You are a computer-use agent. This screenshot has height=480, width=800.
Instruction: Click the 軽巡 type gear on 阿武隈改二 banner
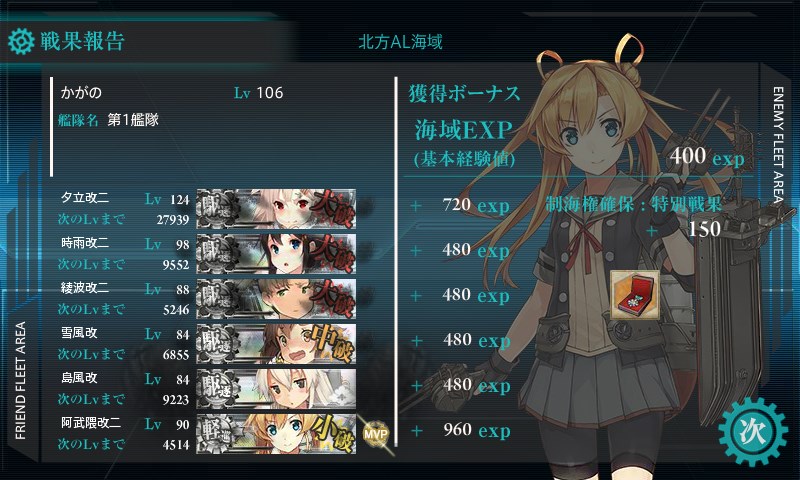[x=217, y=434]
